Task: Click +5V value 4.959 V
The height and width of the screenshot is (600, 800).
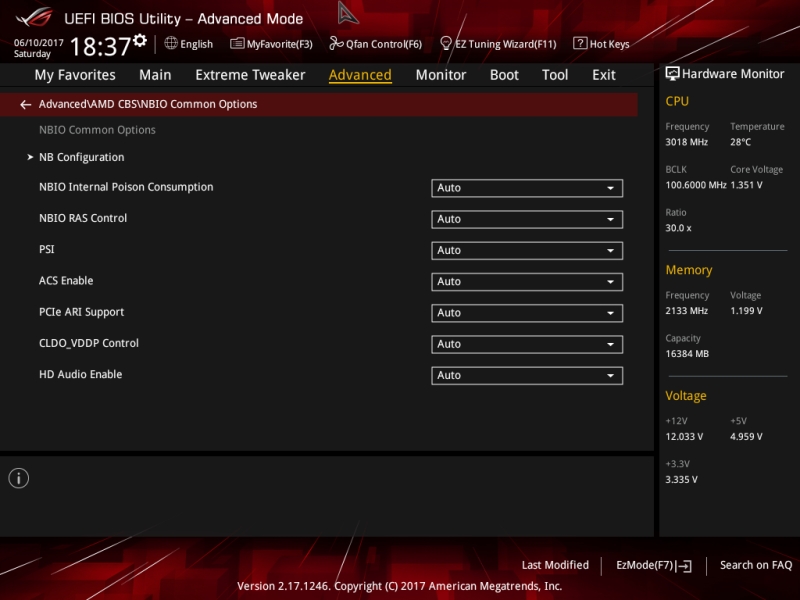Action: pyautogui.click(x=746, y=437)
